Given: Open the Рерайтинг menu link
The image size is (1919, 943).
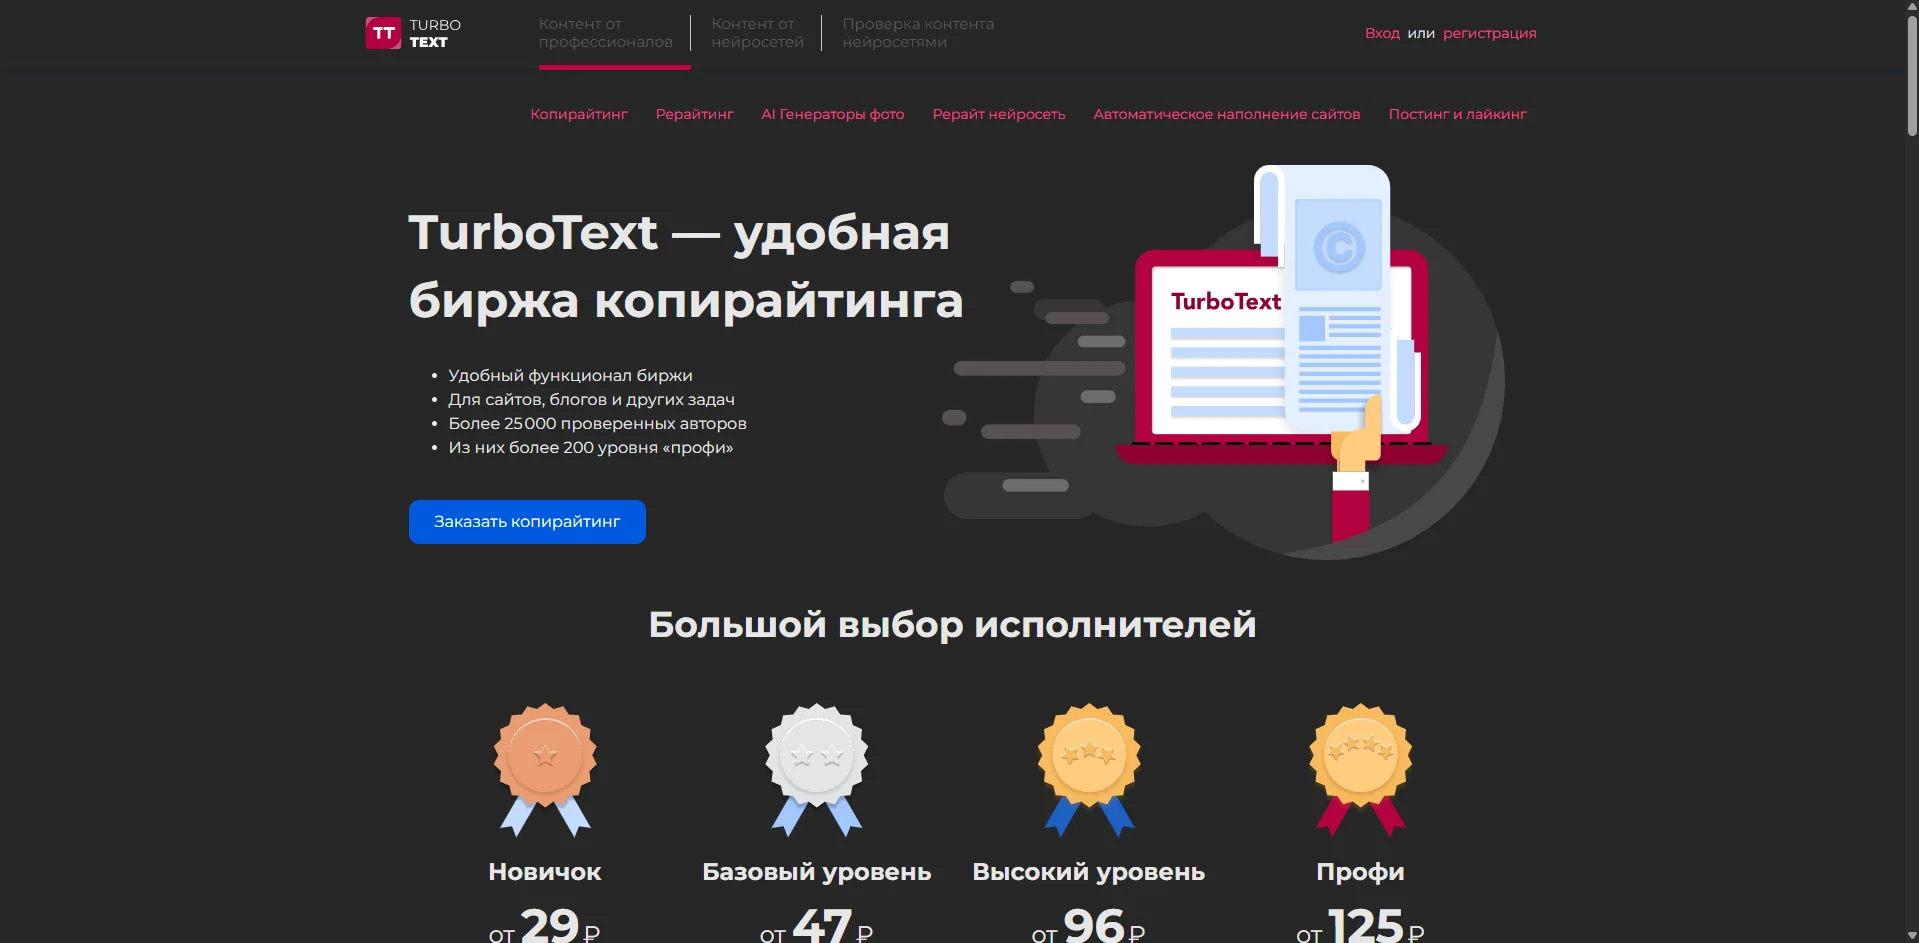Looking at the screenshot, I should pos(695,114).
